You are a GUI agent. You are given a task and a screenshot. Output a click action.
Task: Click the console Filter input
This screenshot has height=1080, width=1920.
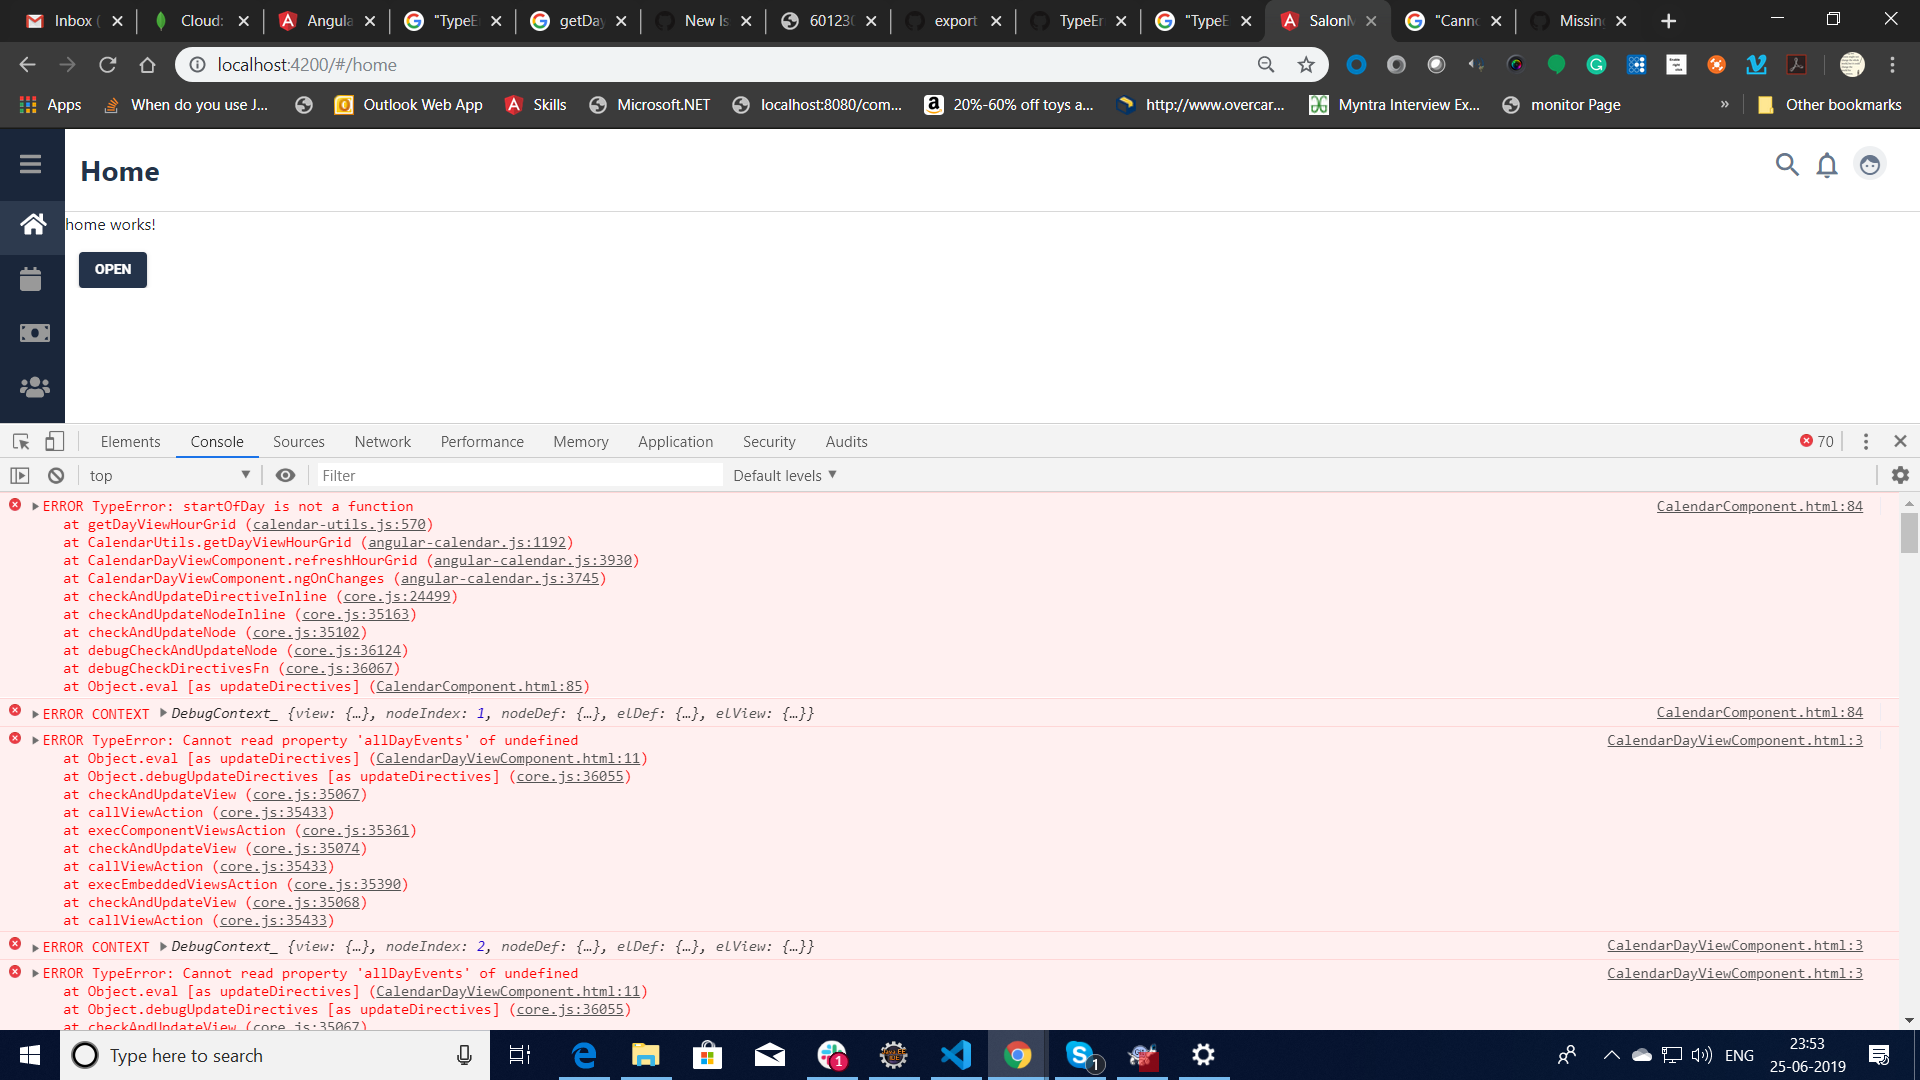(x=518, y=476)
